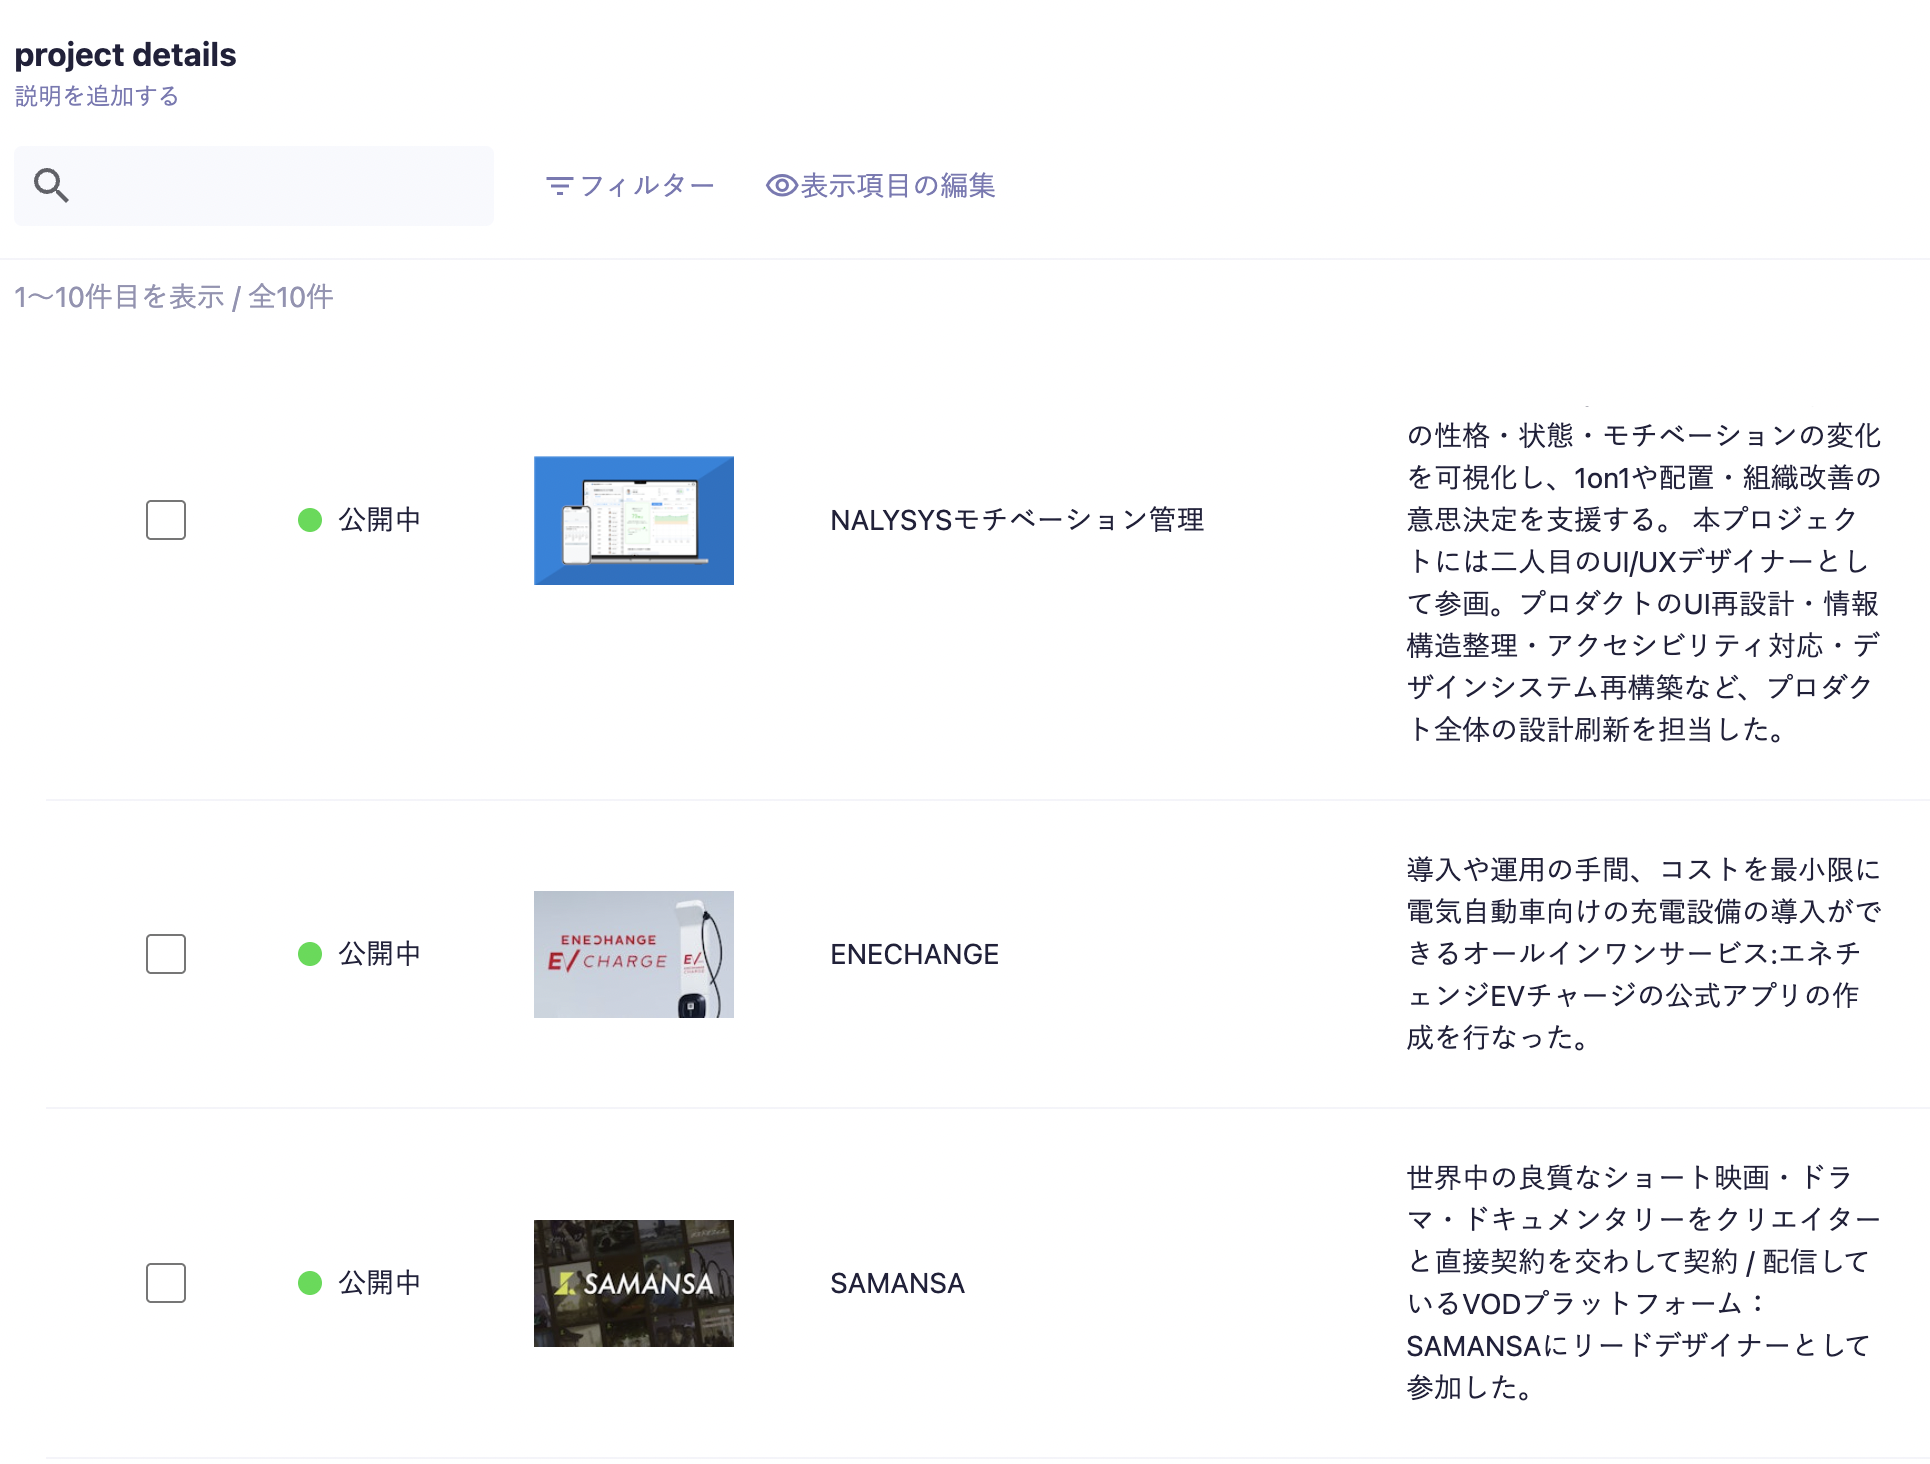
Task: Open the ENECHANGE EV charge thumbnail
Action: (x=634, y=954)
